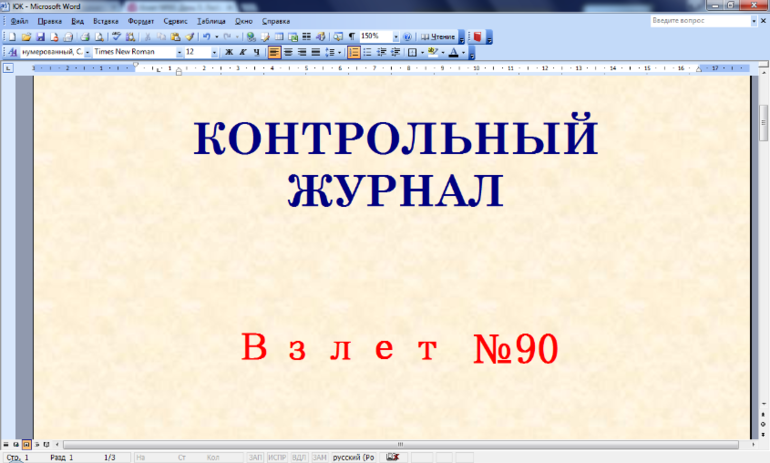
Task: Click the Spelling and Grammar check icon
Action: coord(117,36)
